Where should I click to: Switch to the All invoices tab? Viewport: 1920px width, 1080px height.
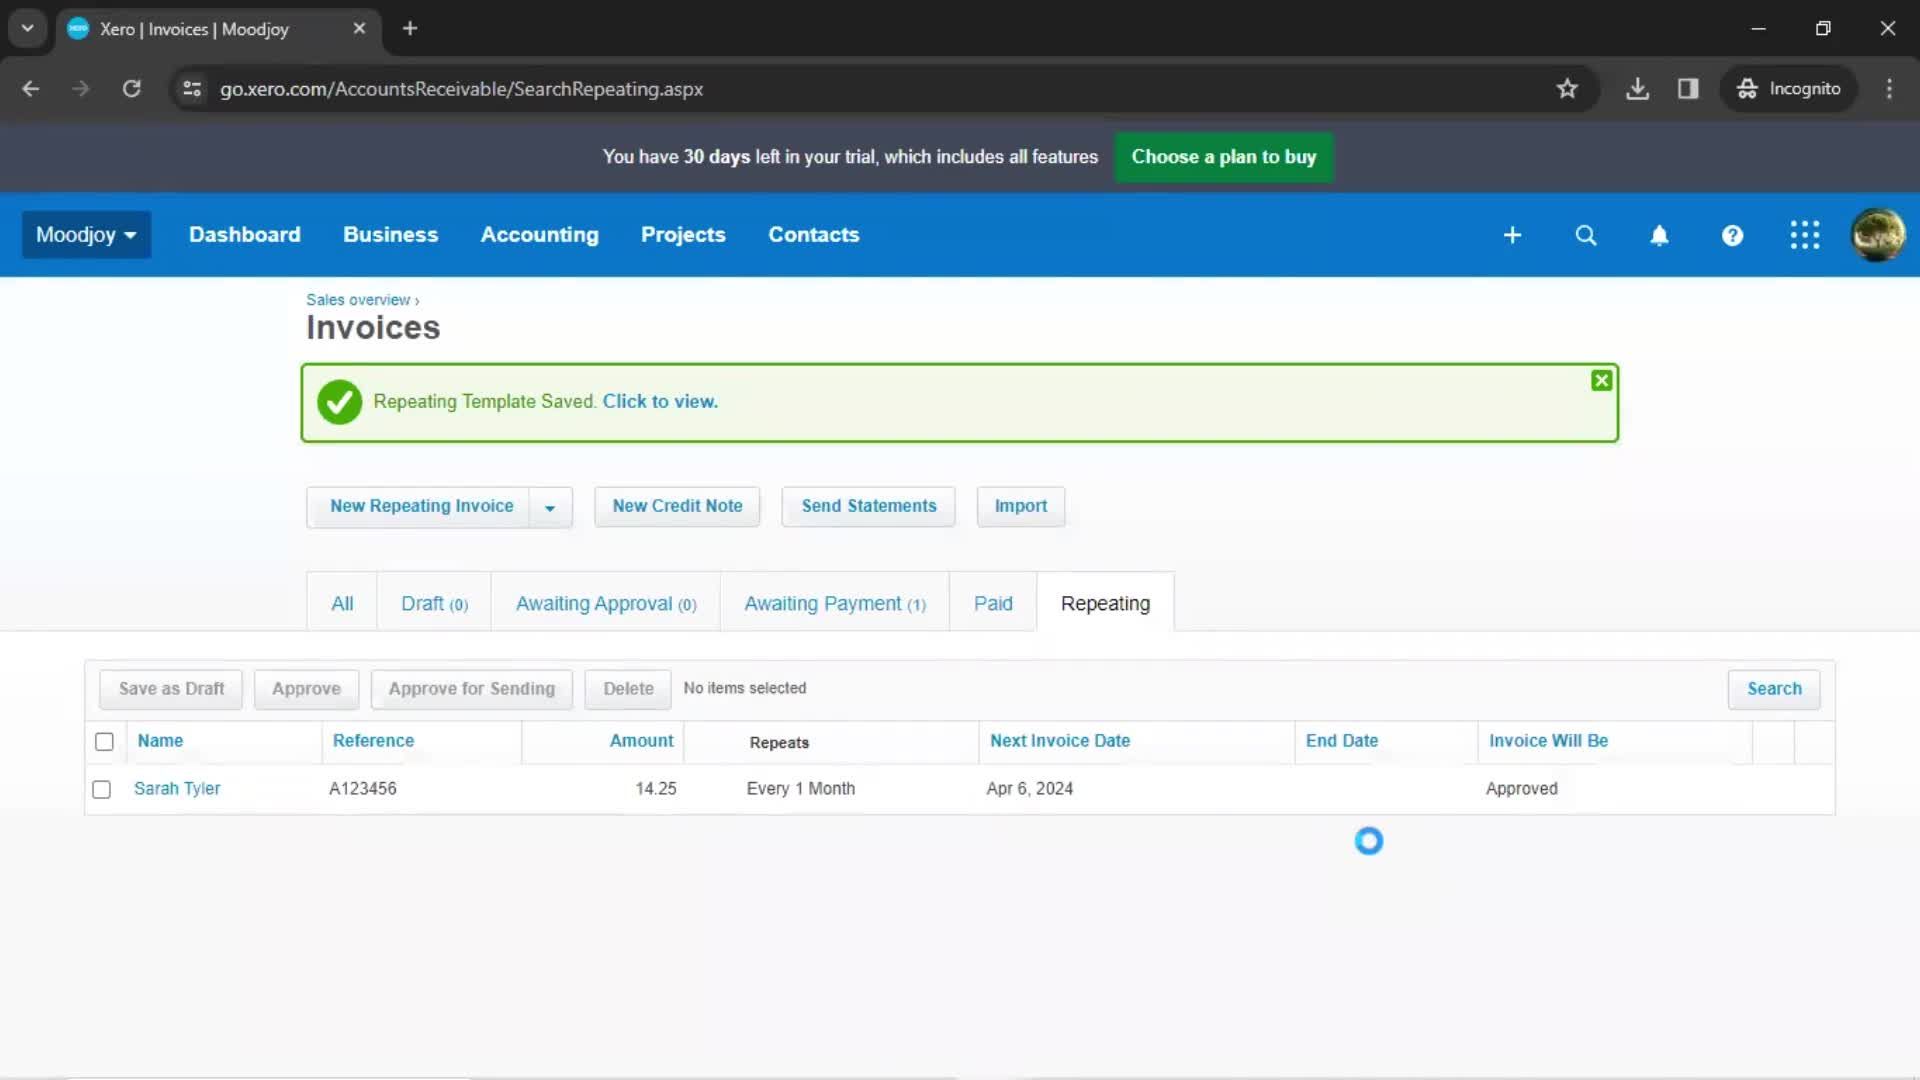pyautogui.click(x=342, y=603)
